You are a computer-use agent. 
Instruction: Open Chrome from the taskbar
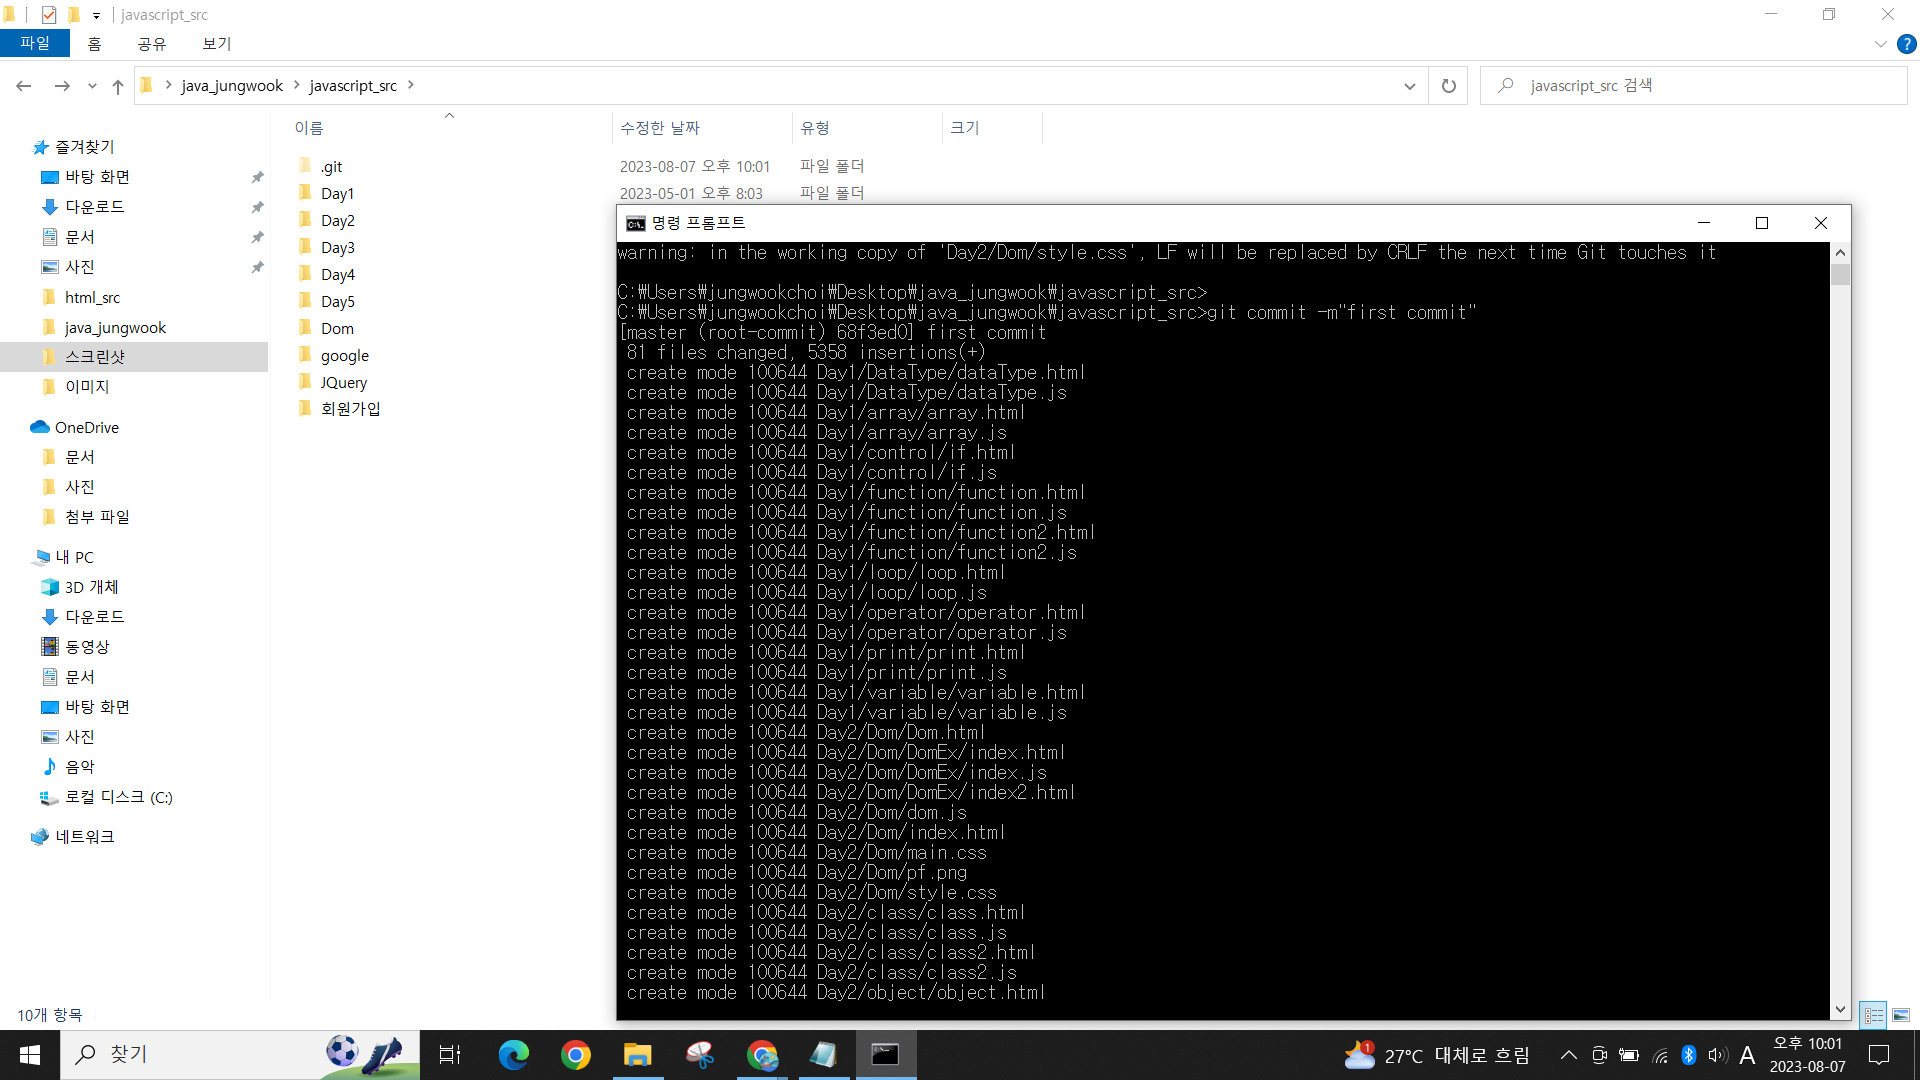(575, 1055)
